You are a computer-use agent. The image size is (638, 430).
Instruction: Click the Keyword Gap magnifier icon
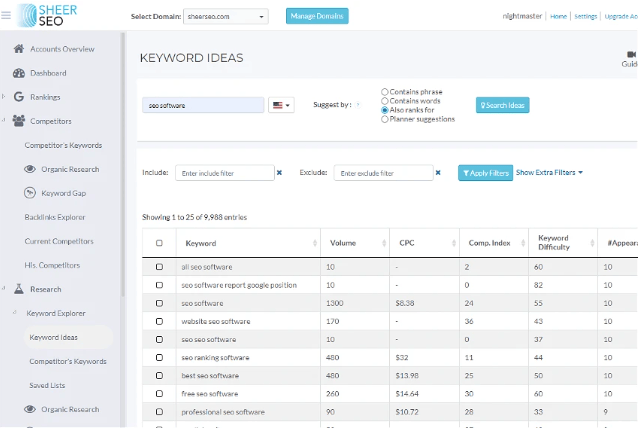pos(31,193)
